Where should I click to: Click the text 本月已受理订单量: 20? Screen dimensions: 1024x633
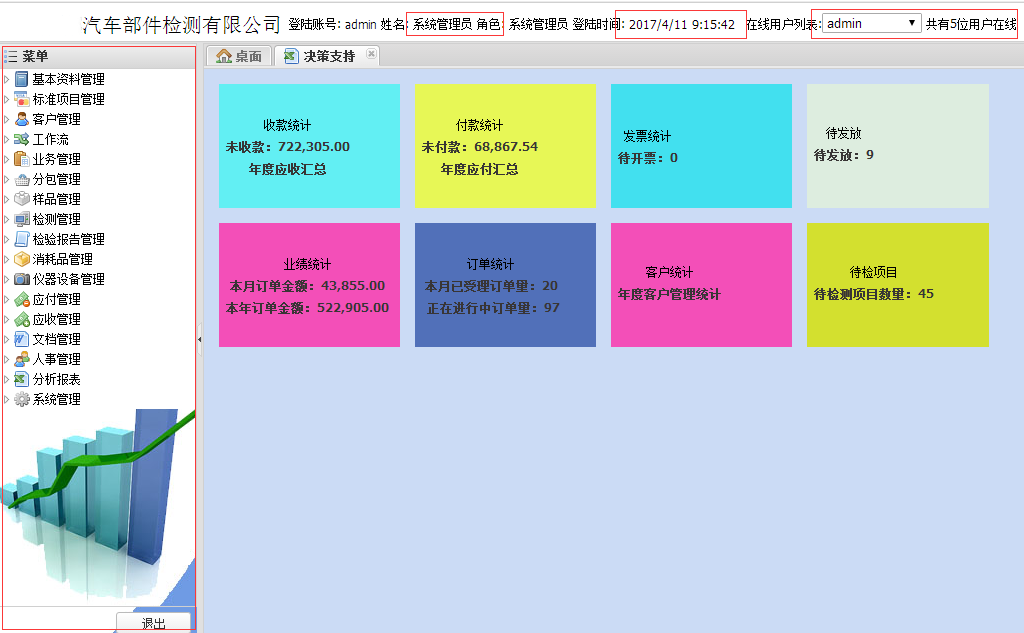(x=491, y=286)
